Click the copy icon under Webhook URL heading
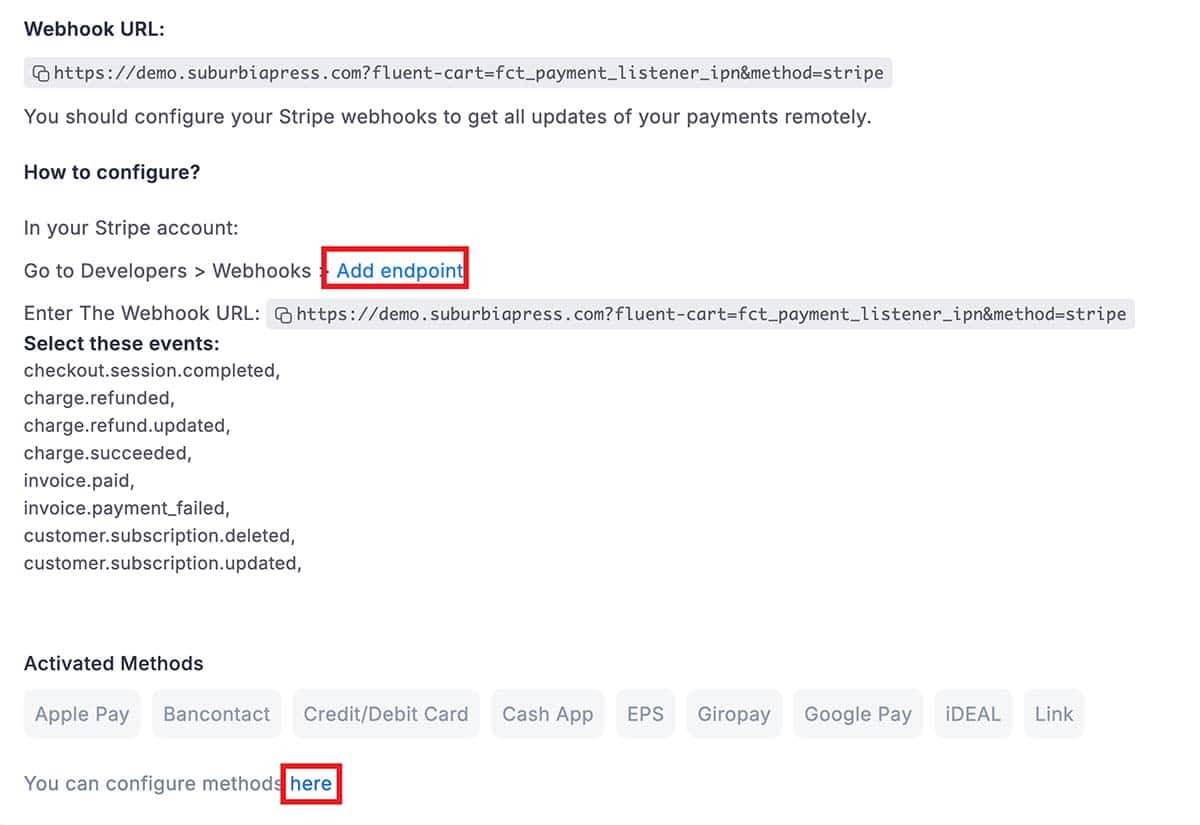The image size is (1200, 825). point(42,73)
